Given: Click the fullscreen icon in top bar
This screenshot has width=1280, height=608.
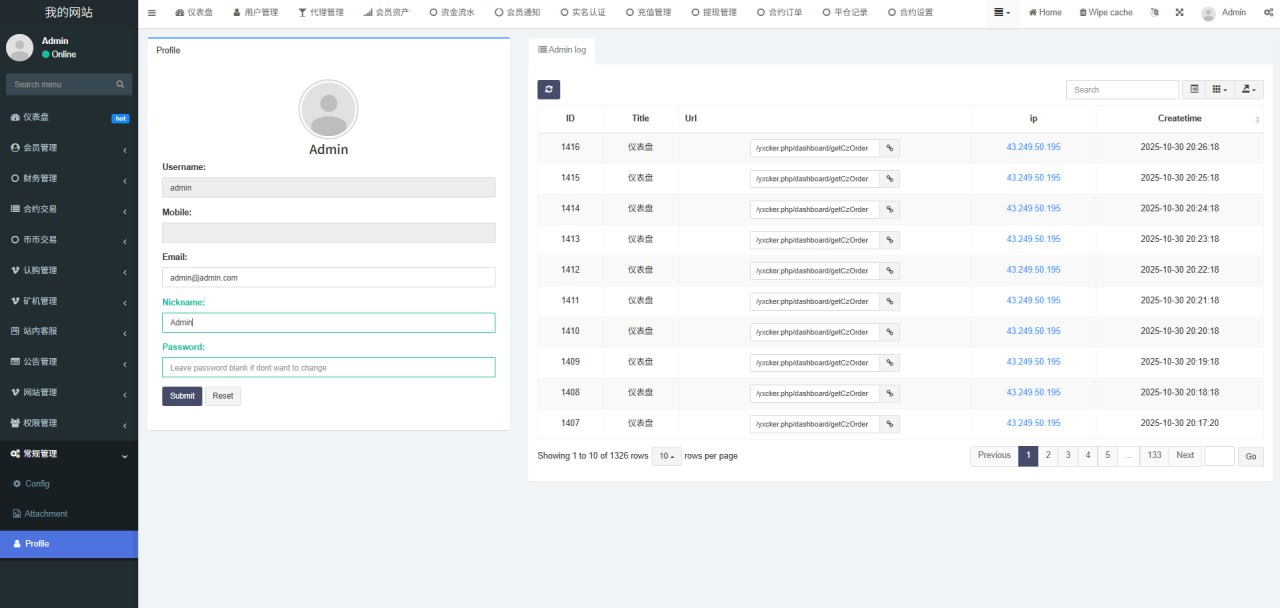Looking at the screenshot, I should pyautogui.click(x=1179, y=13).
